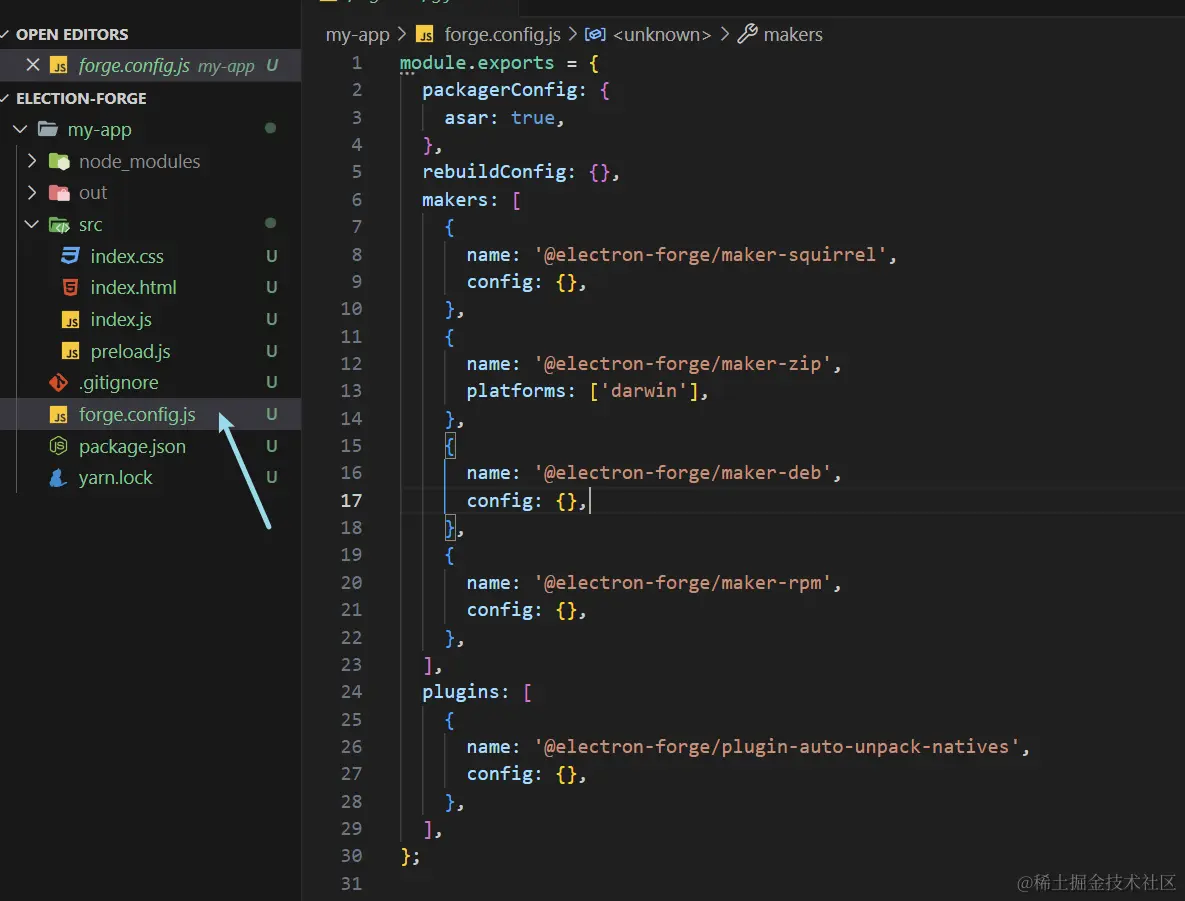Open package.json file
Image resolution: width=1185 pixels, height=901 pixels.
click(x=132, y=447)
